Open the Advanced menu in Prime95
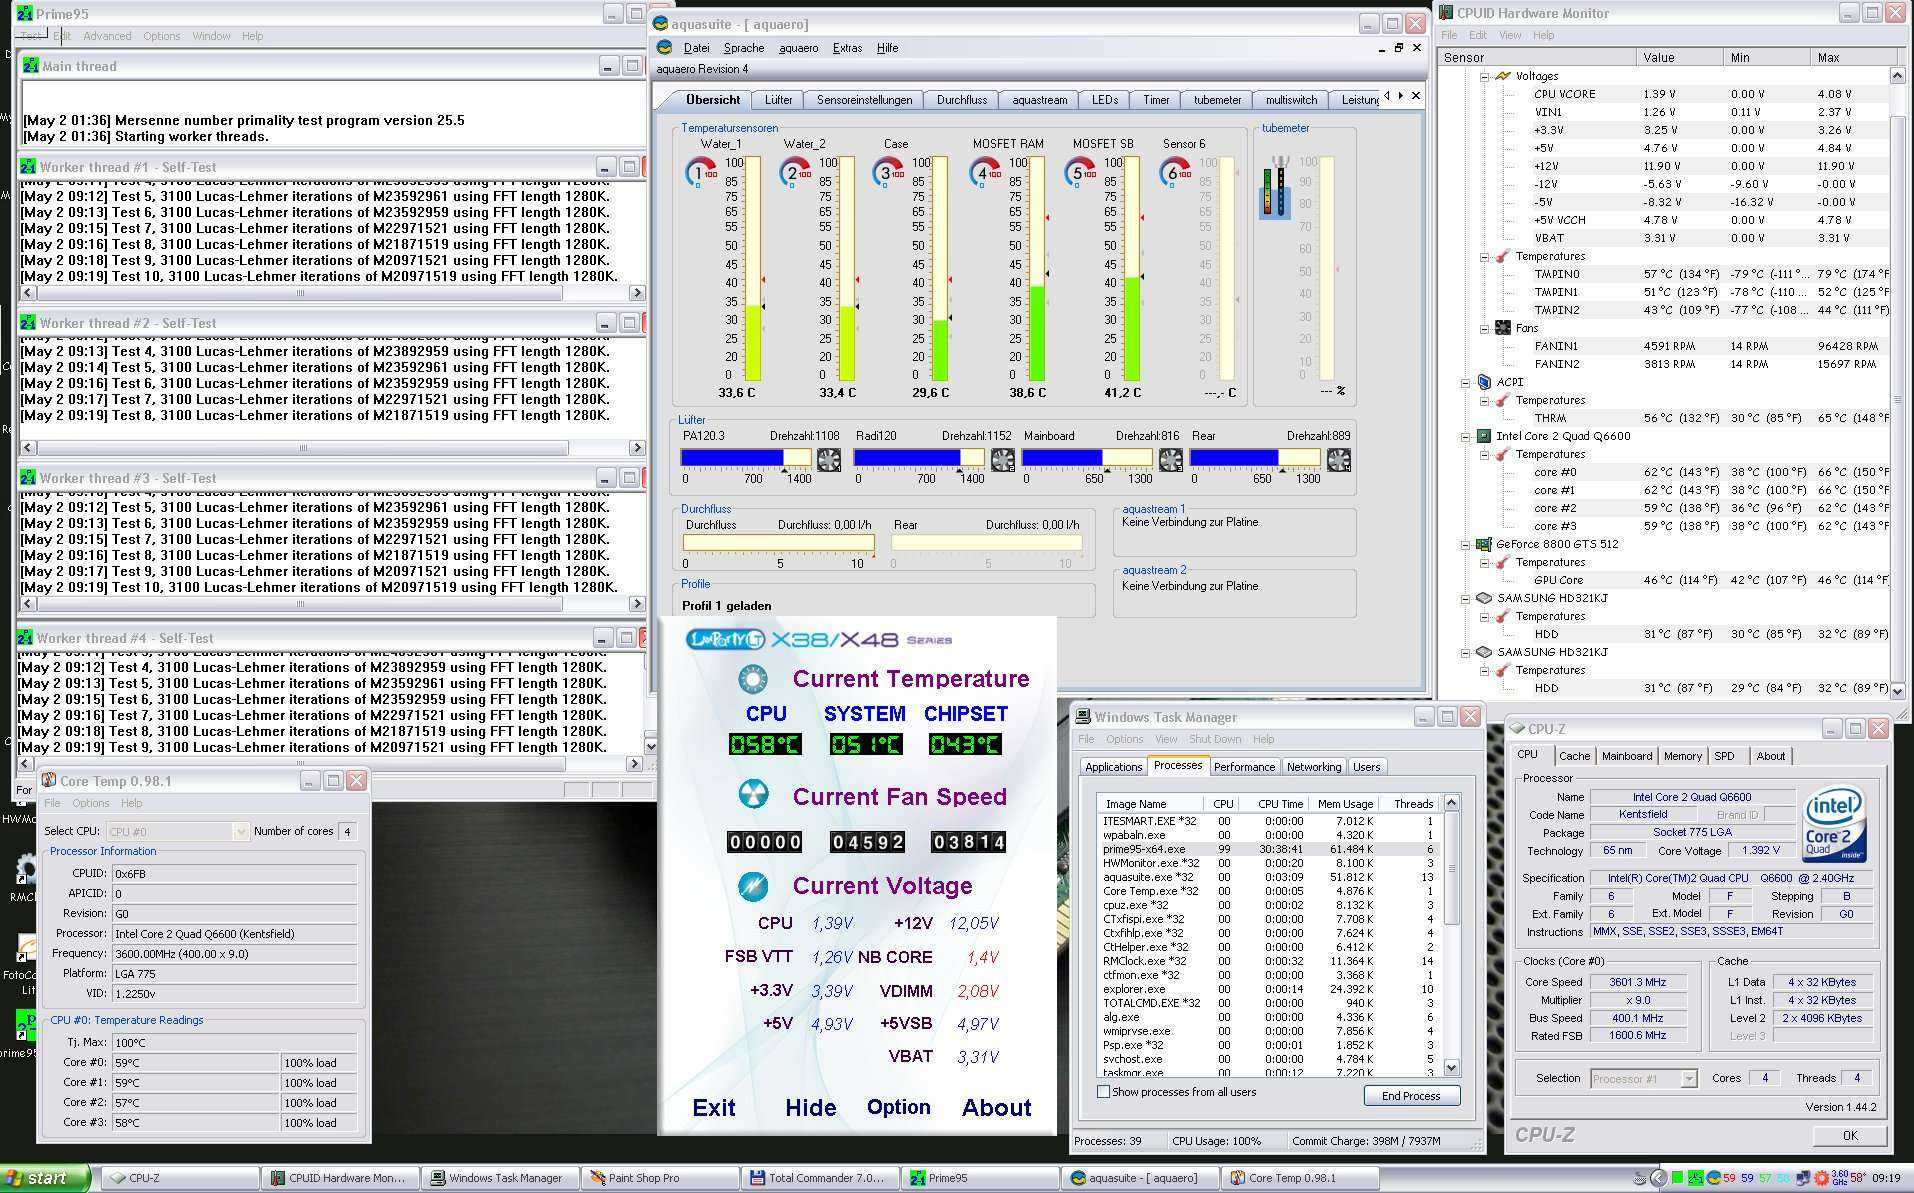 coord(107,36)
